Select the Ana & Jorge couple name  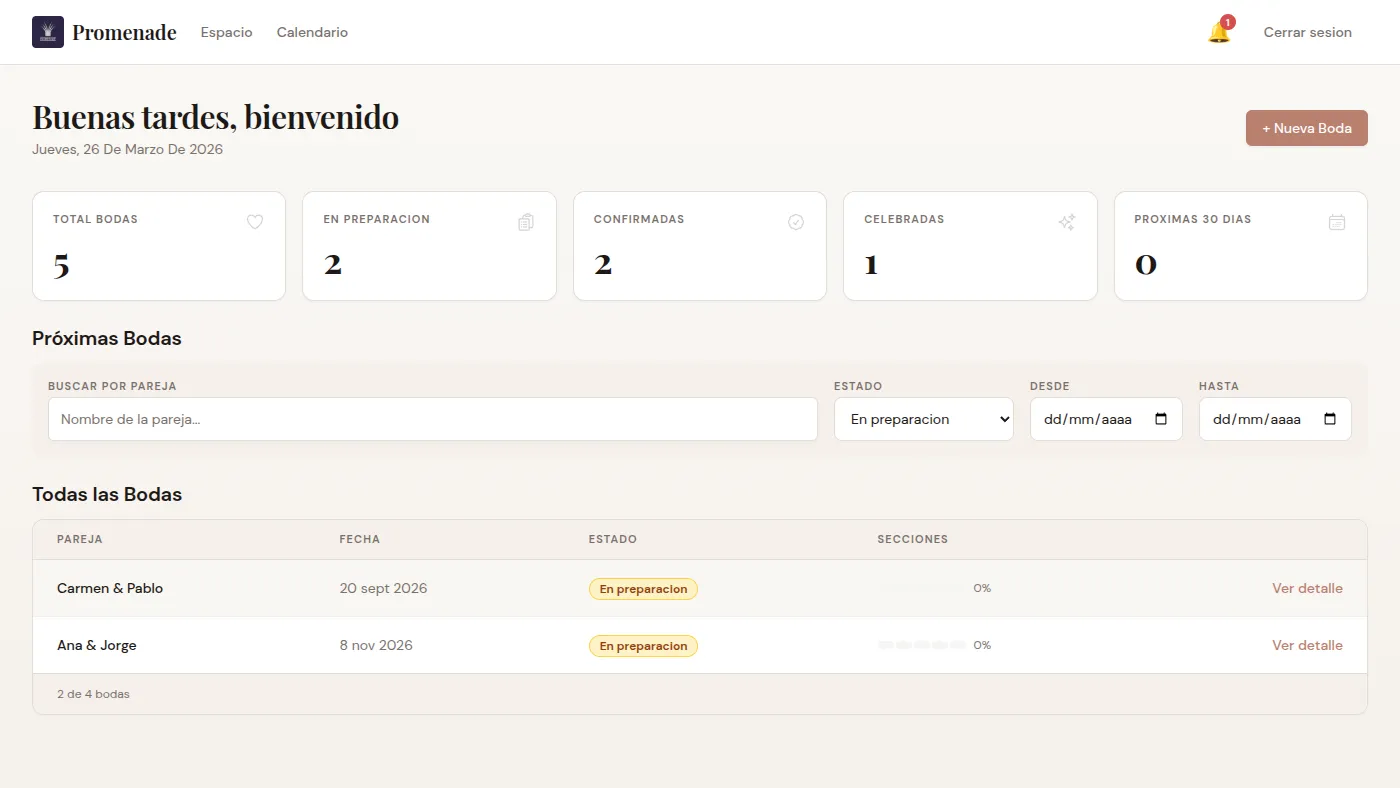(x=97, y=645)
